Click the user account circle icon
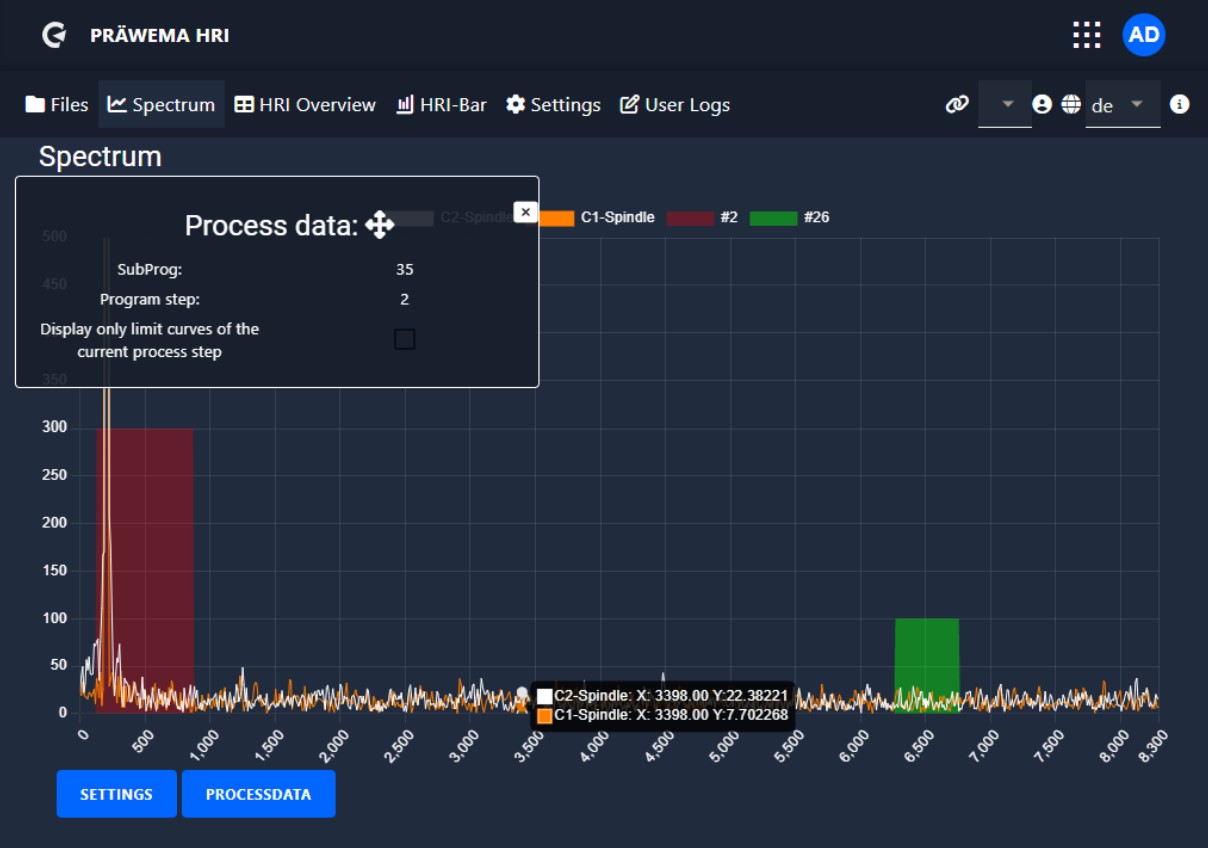1208x848 pixels. point(1042,104)
